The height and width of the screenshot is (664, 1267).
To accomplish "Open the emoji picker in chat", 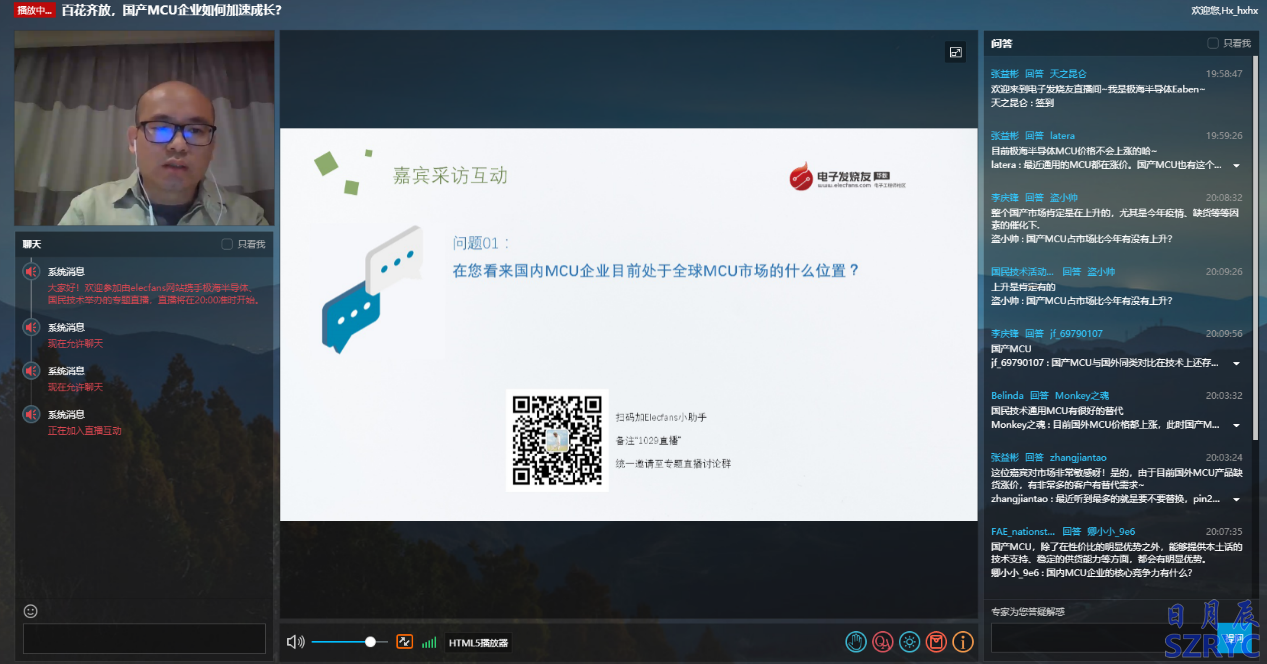I will [x=31, y=611].
